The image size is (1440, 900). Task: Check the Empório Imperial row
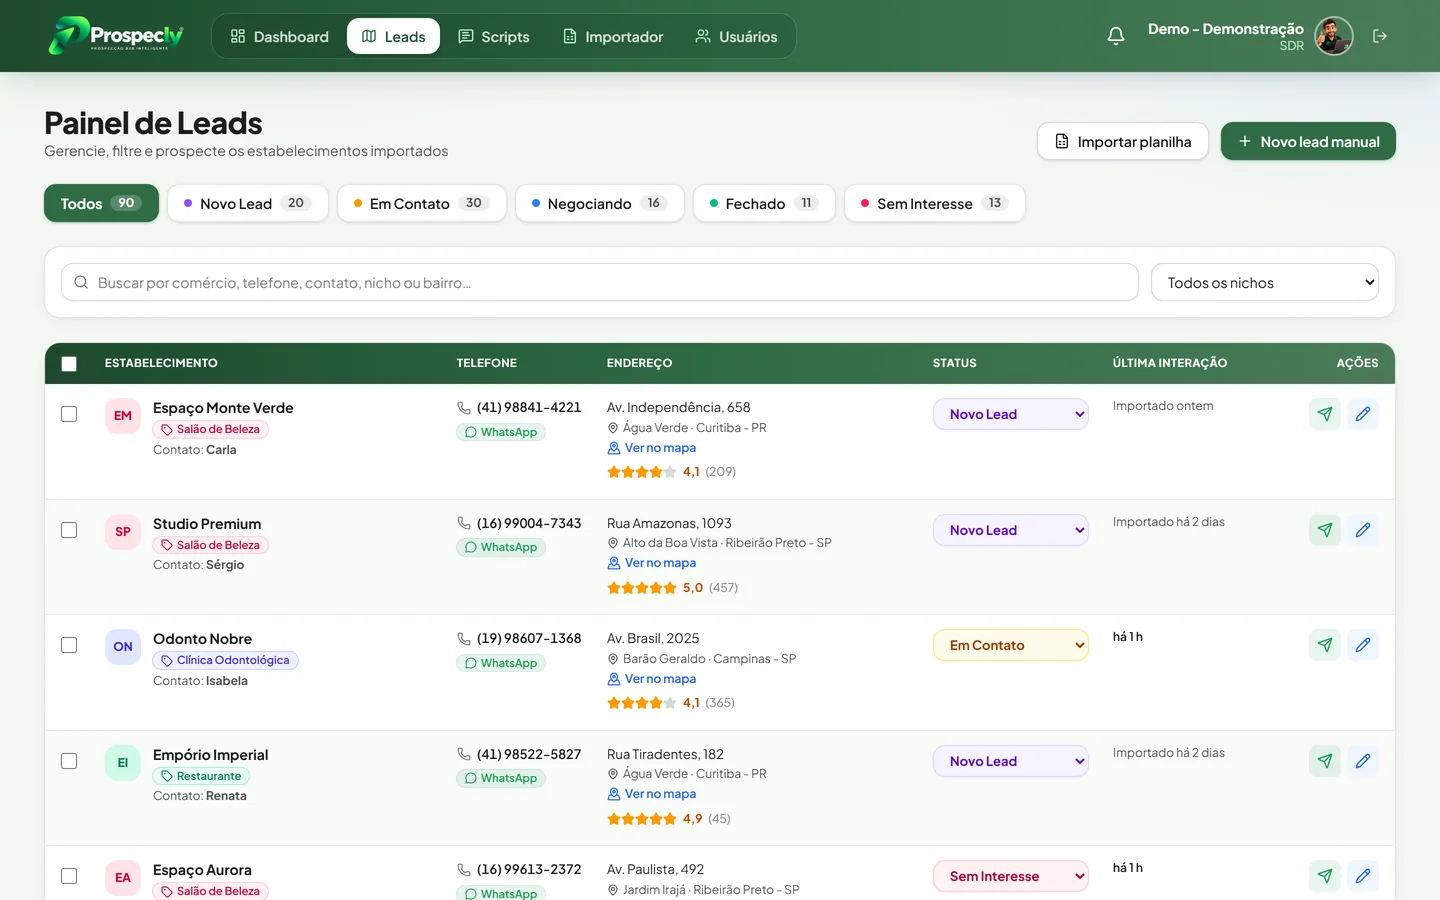click(x=69, y=761)
